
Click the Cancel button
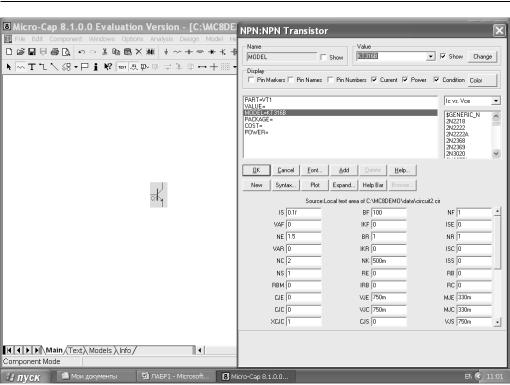tap(286, 170)
